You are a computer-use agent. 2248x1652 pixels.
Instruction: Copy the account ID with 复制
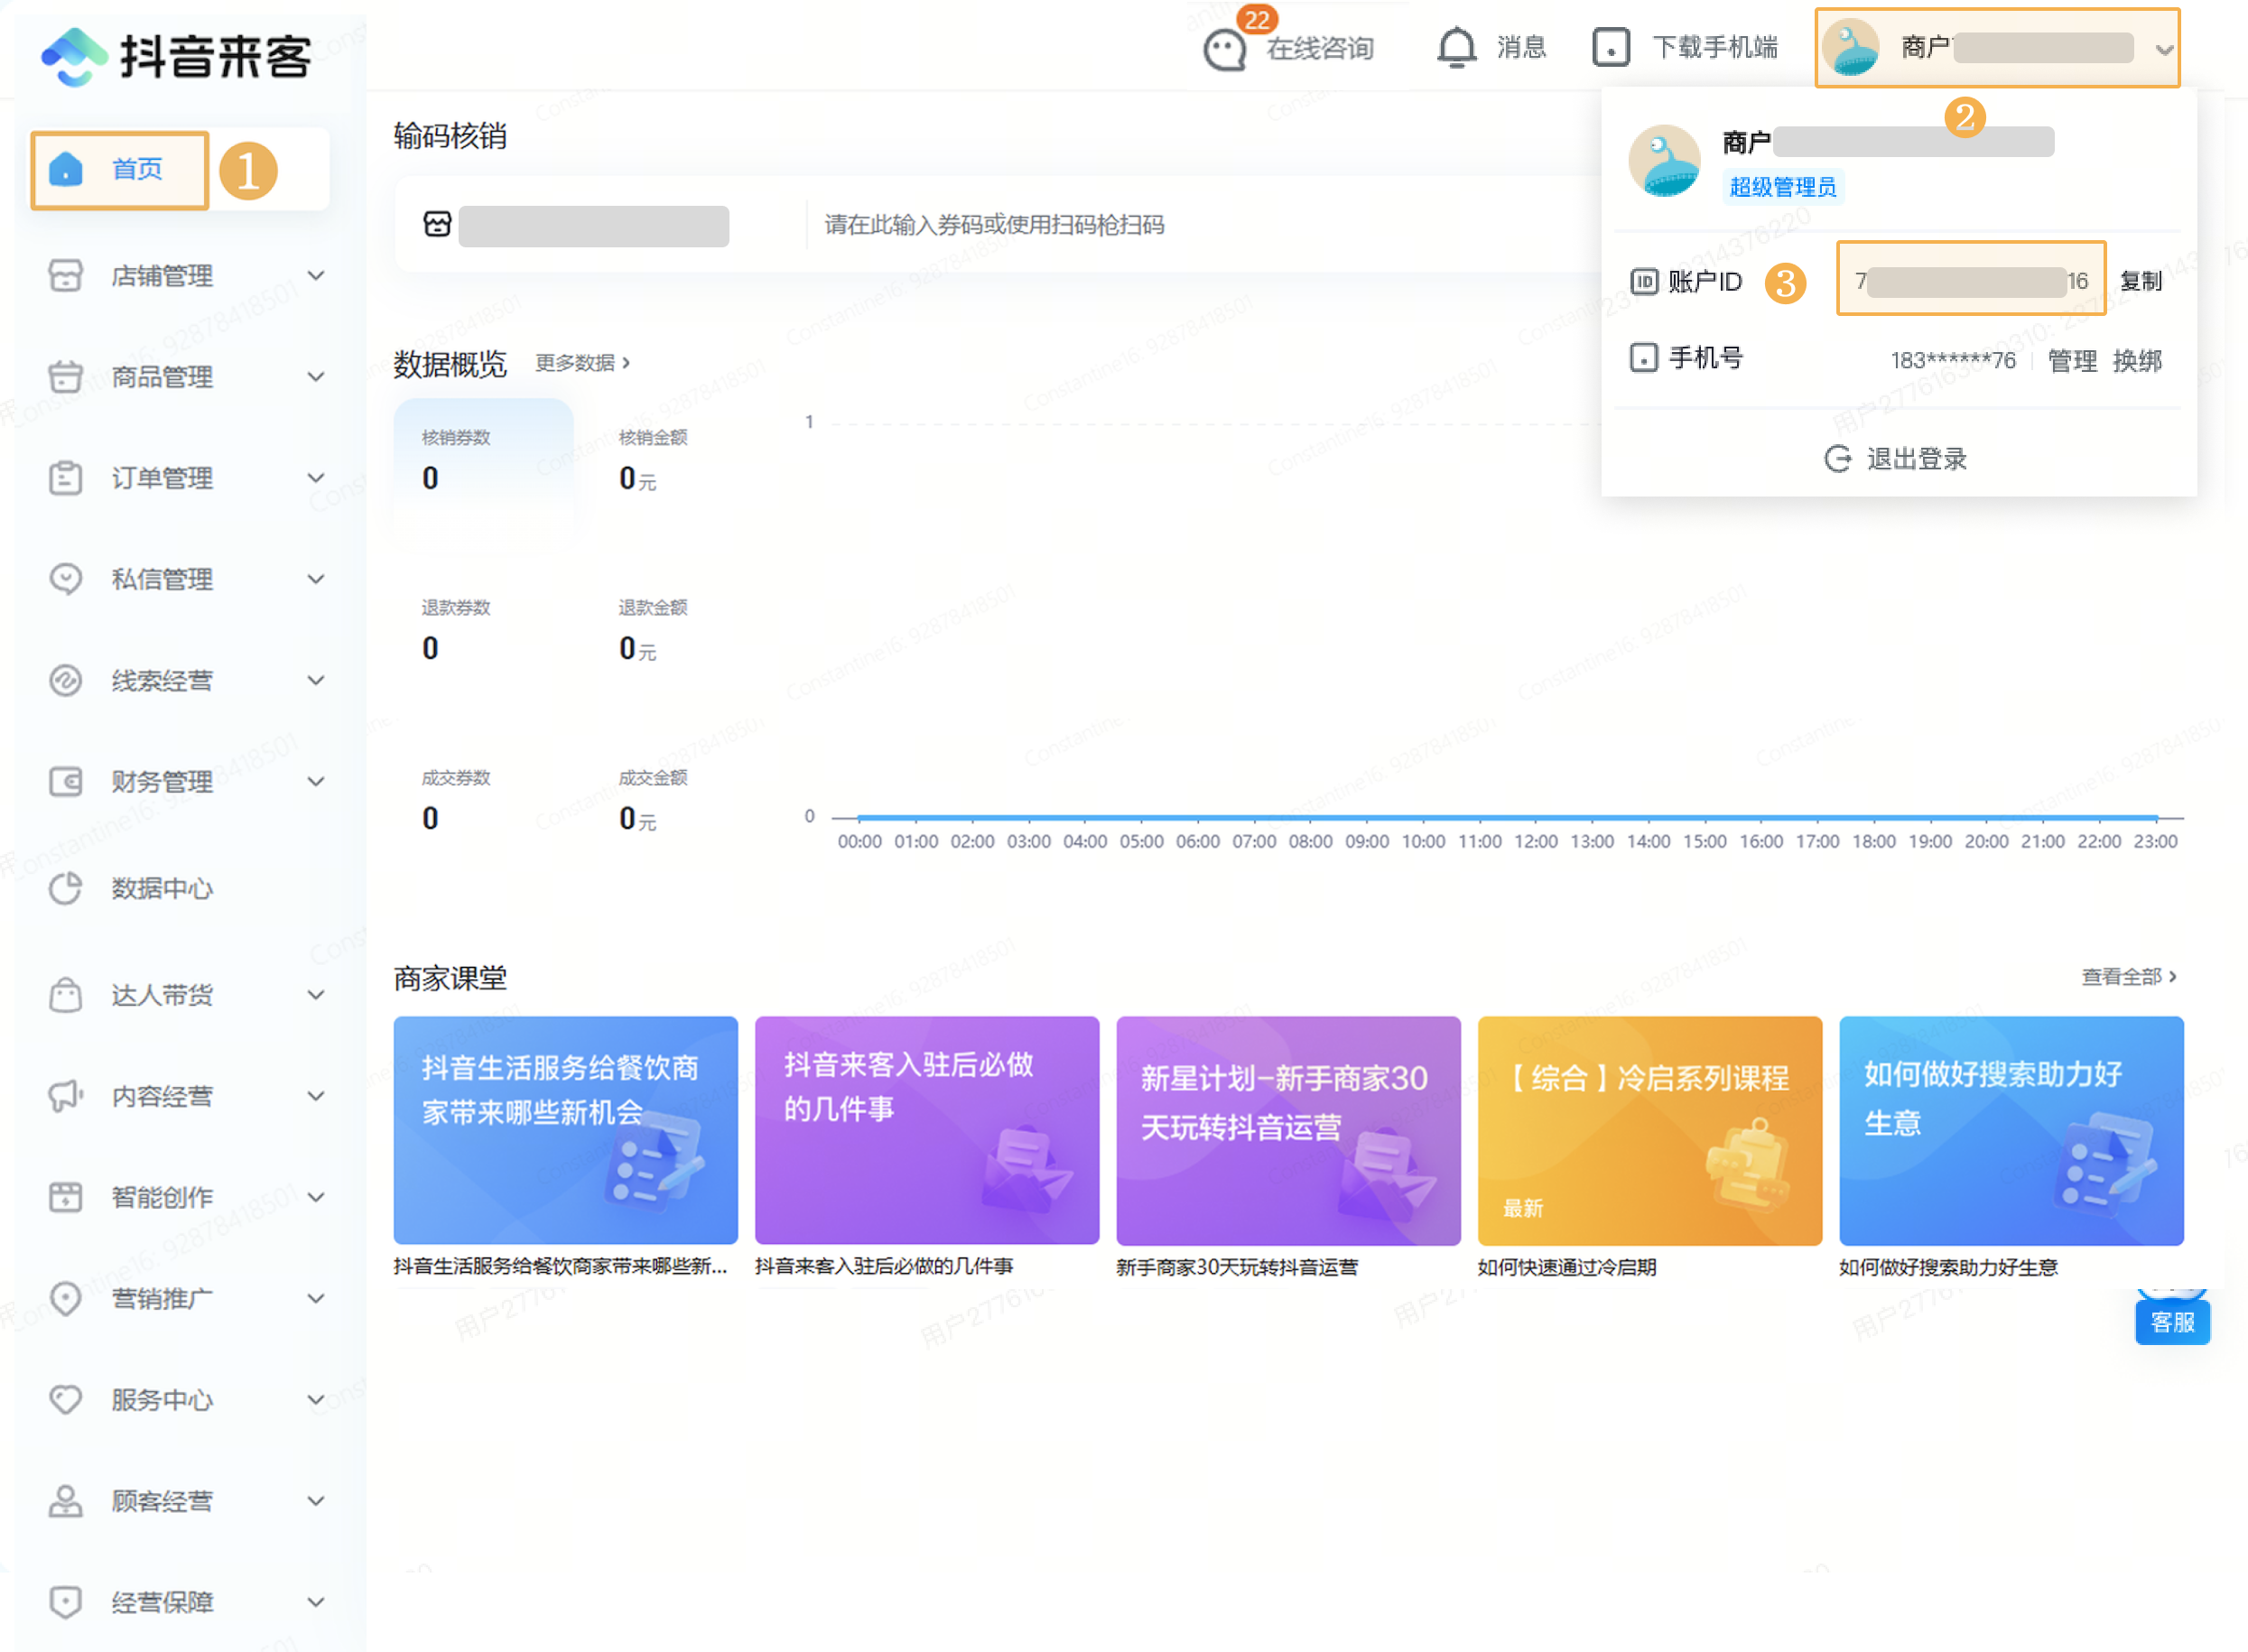(2141, 281)
